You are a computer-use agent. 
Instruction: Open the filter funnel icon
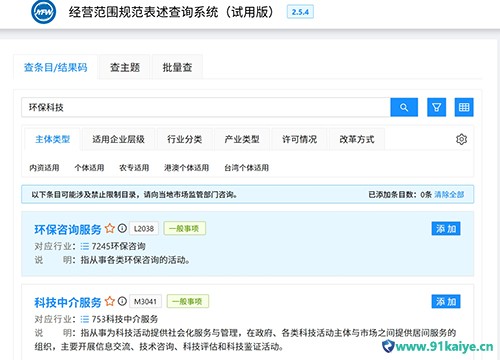point(437,107)
